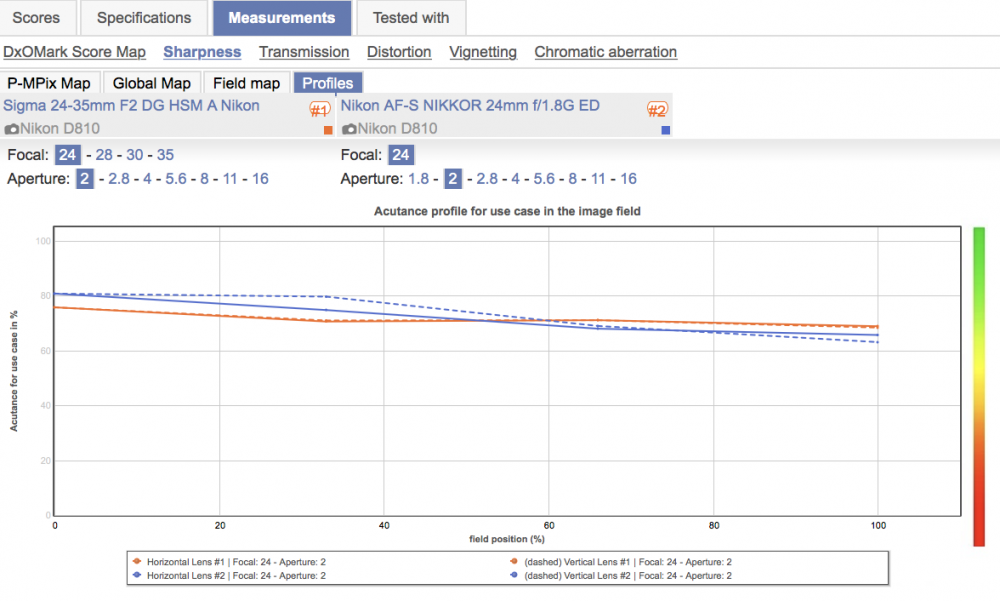
Task: Select aperture 1.8 for the Nikkor lens
Action: coord(418,179)
